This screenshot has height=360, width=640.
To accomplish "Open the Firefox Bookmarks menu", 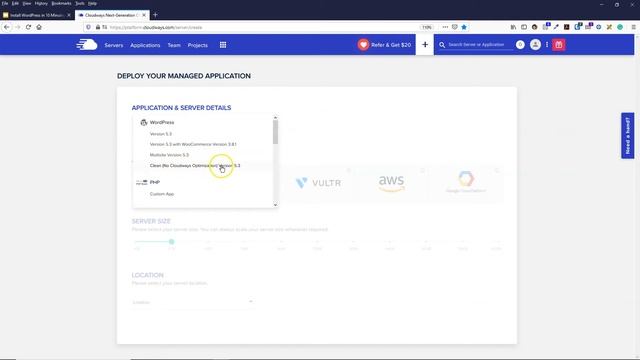I will click(61, 3).
